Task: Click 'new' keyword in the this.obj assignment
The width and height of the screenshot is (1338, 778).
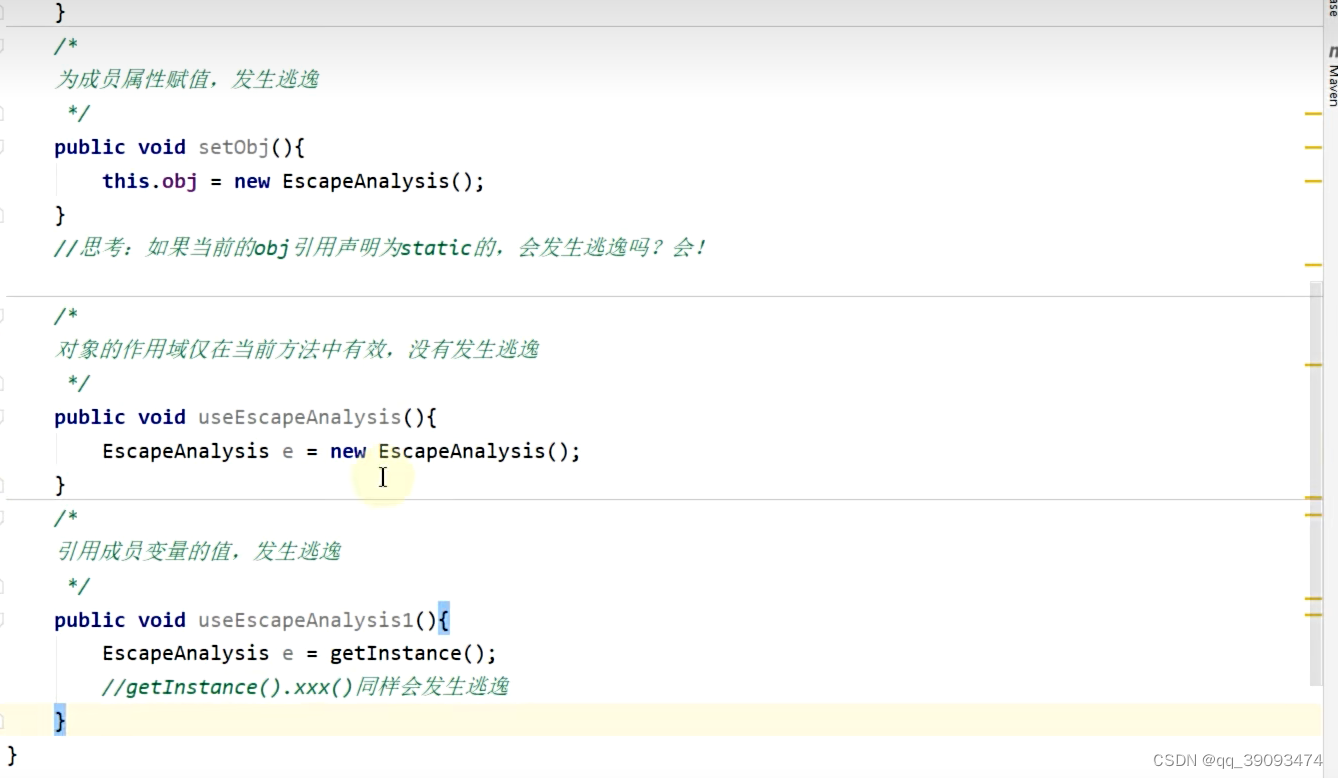Action: (252, 181)
